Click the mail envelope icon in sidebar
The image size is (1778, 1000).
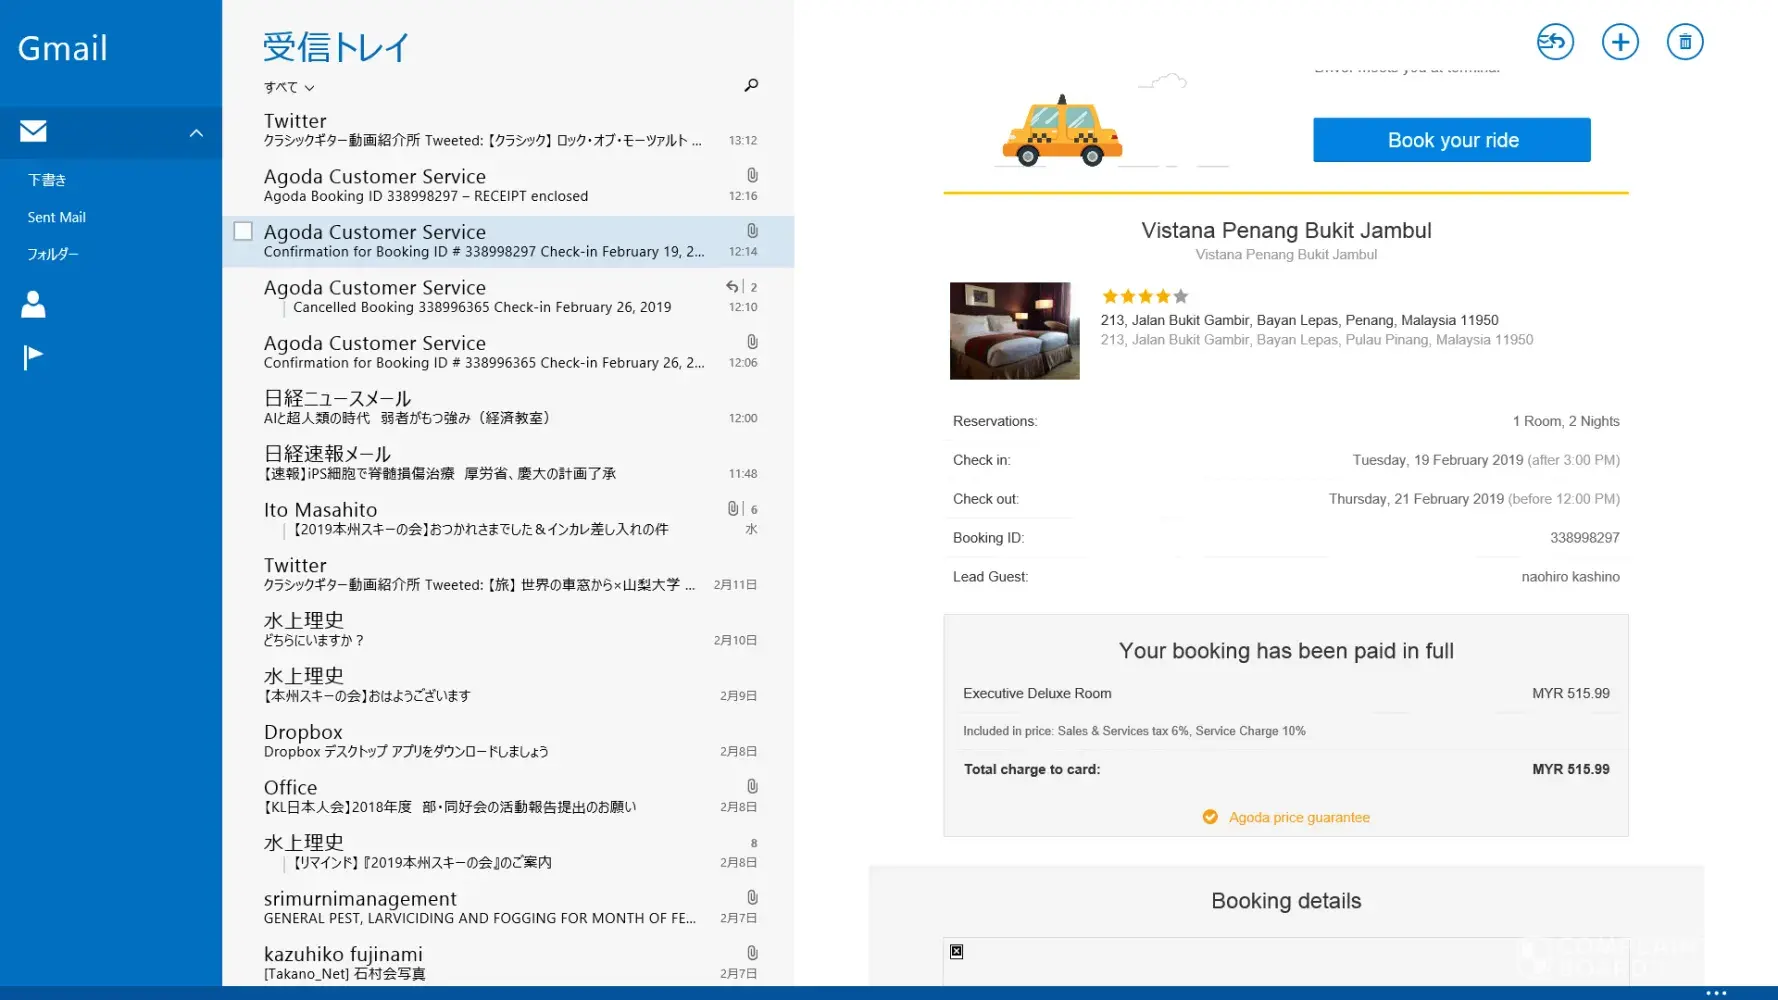[x=34, y=131]
